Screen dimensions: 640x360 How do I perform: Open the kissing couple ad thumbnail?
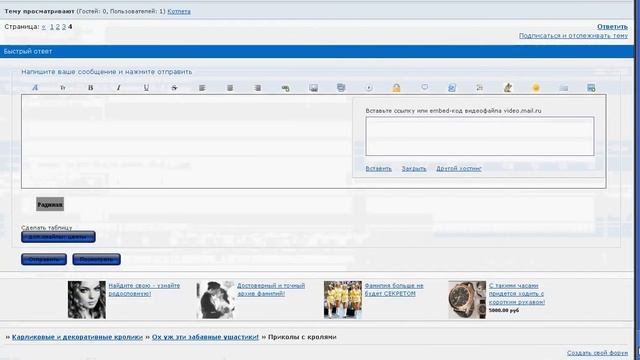pyautogui.click(x=215, y=300)
